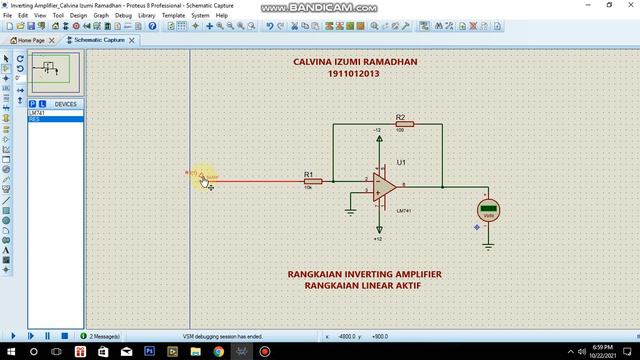Run the simulation with the play button
Screen dimensions: 640x360
click(x=13, y=336)
